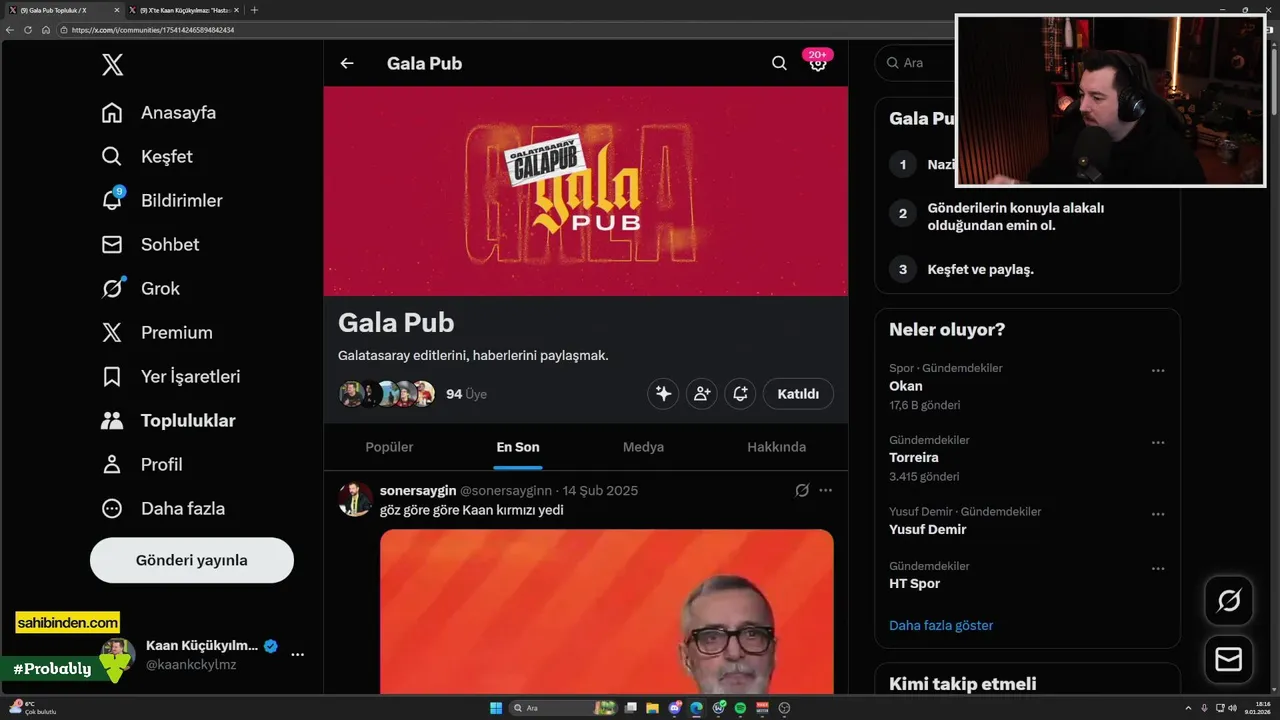This screenshot has height=720, width=1280.
Task: Open Bildirimler notifications
Action: tap(162, 201)
